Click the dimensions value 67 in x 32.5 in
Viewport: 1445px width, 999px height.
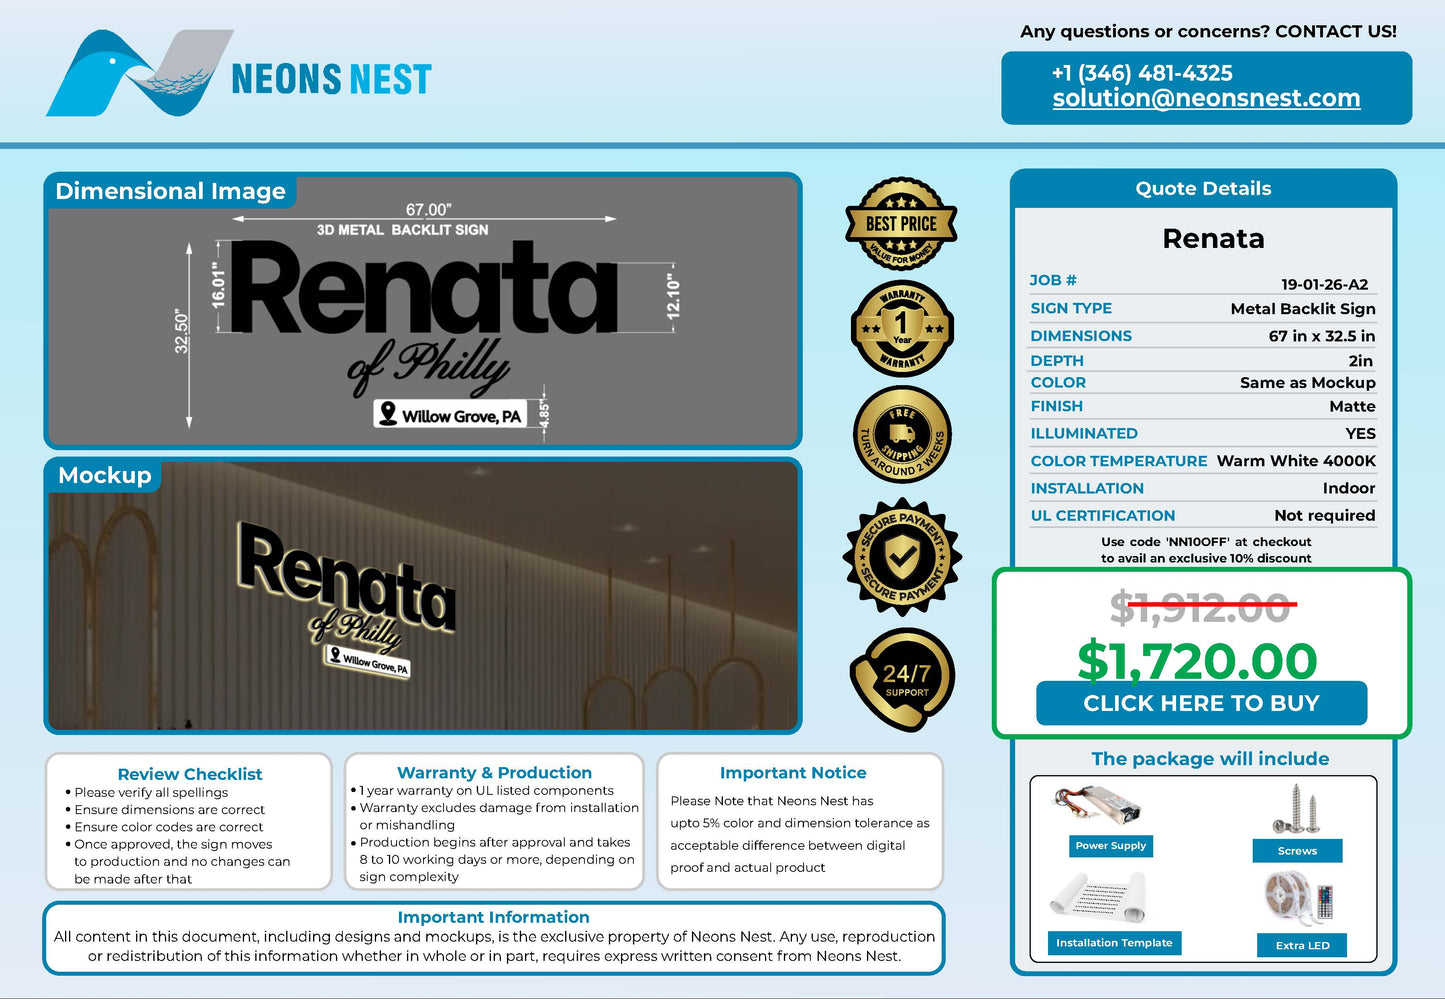click(1322, 336)
